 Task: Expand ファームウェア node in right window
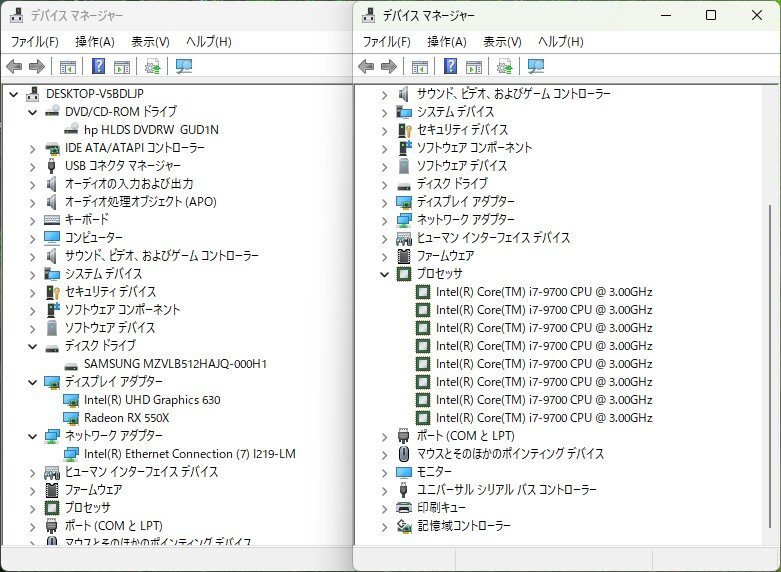coord(384,257)
